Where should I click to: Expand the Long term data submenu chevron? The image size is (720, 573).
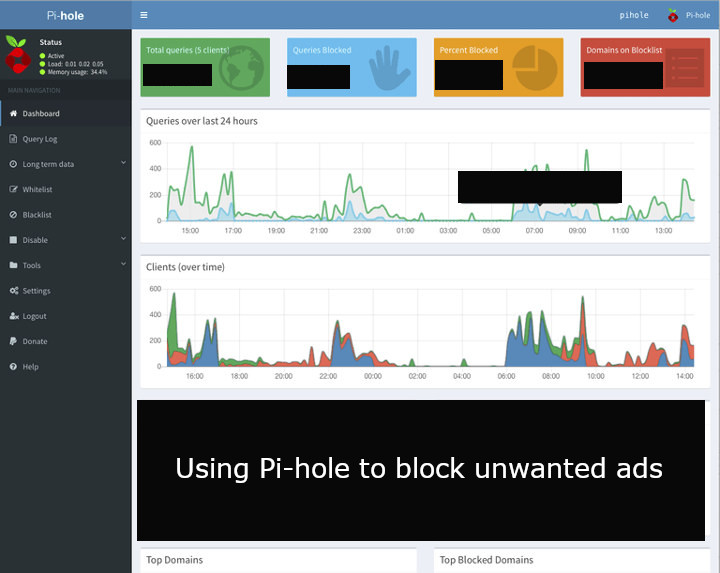point(123,163)
